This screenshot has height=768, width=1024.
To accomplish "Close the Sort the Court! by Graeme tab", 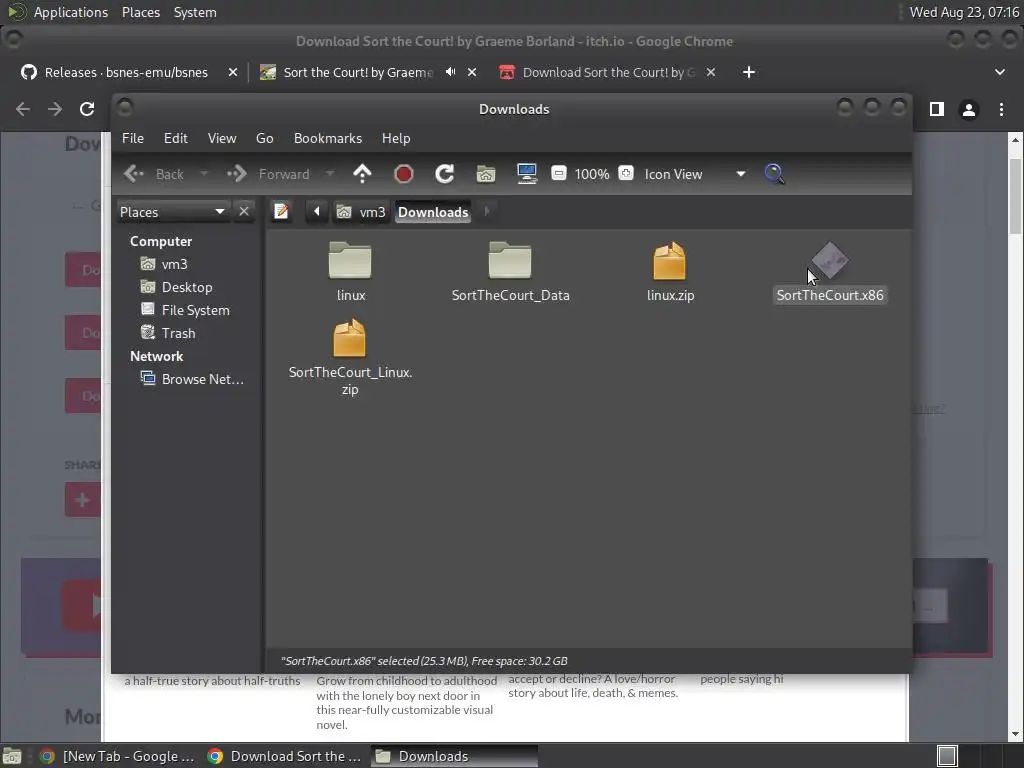I will [x=472, y=72].
